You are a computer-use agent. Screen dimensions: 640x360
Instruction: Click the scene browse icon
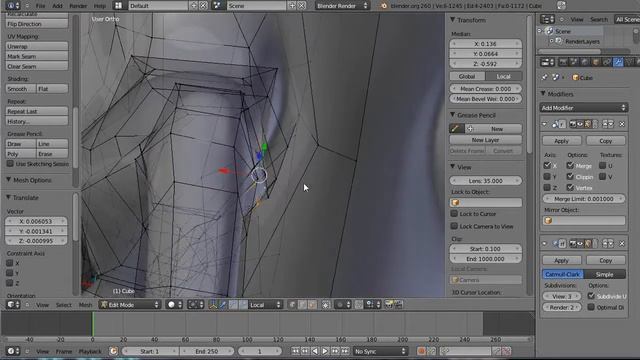[x=218, y=6]
